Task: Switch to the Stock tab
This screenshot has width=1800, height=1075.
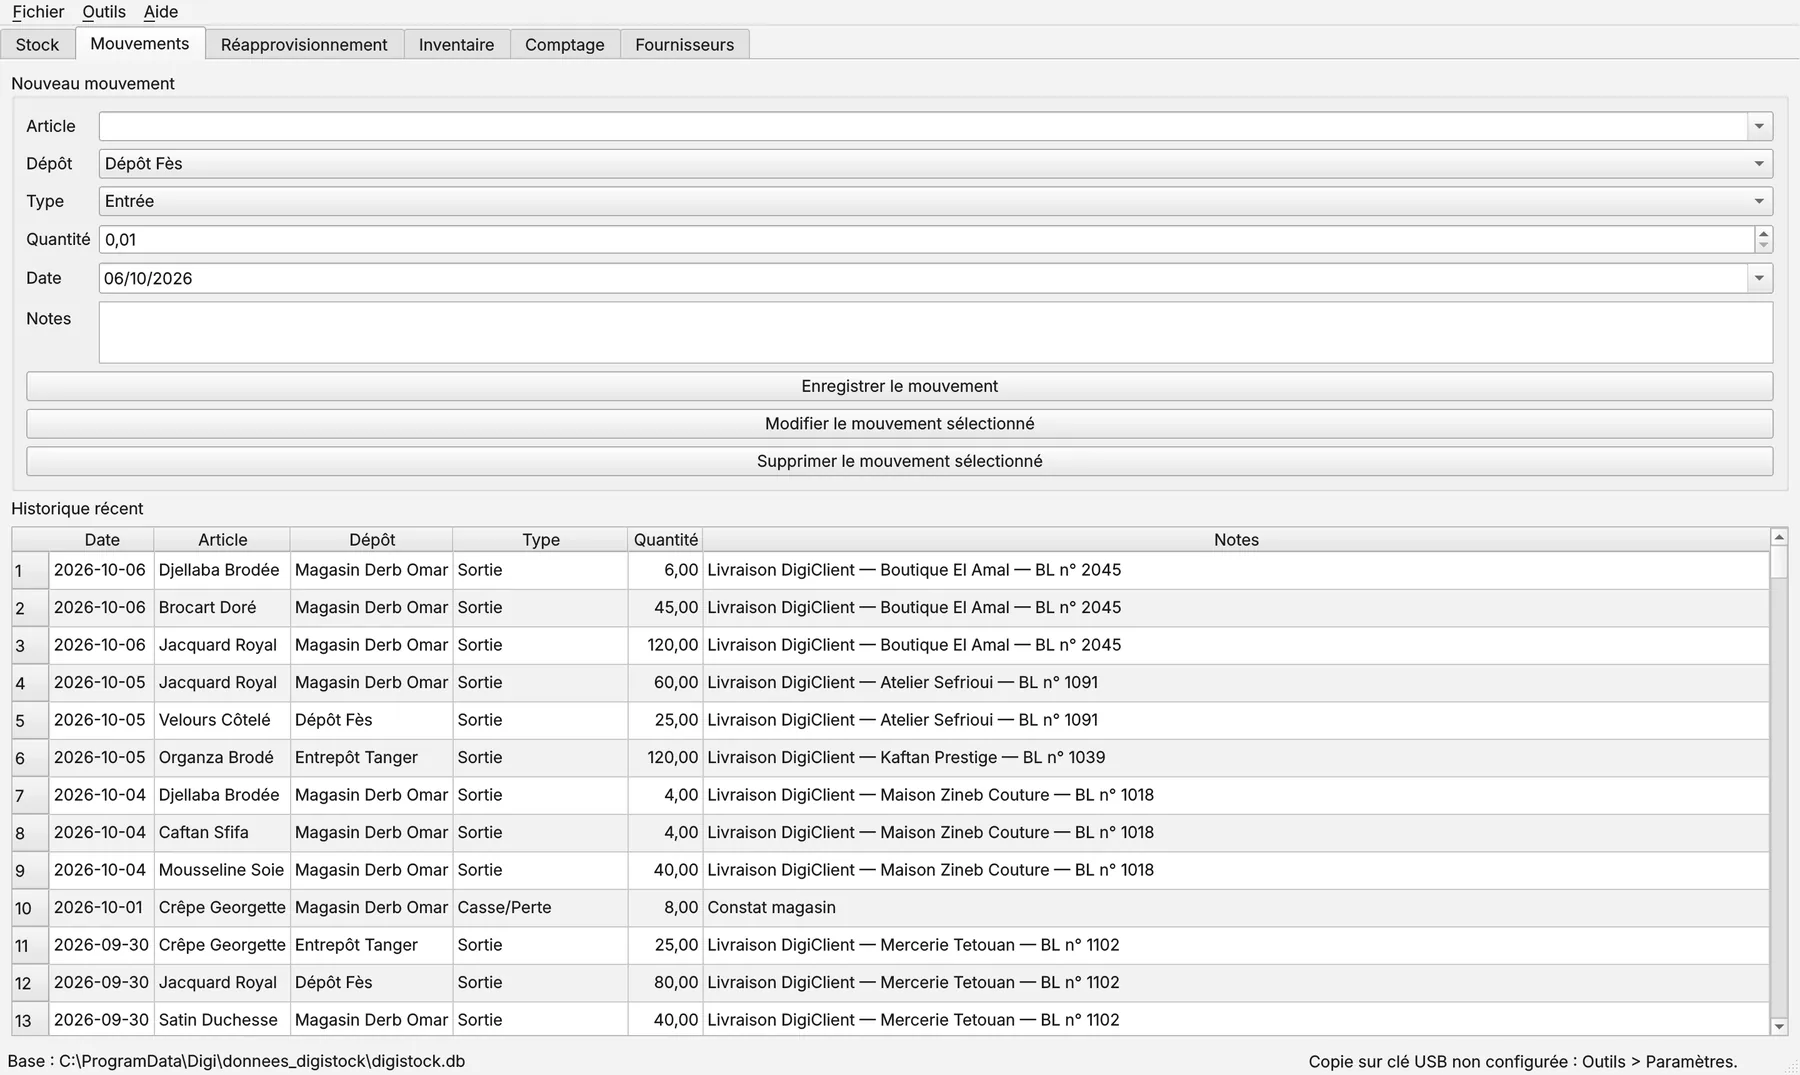Action: [38, 45]
